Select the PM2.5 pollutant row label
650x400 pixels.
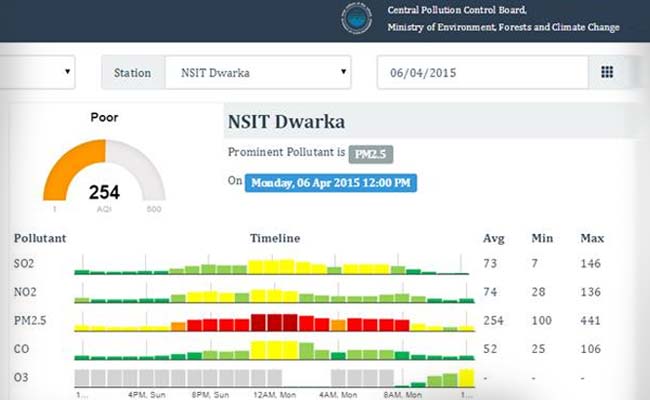click(x=30, y=323)
